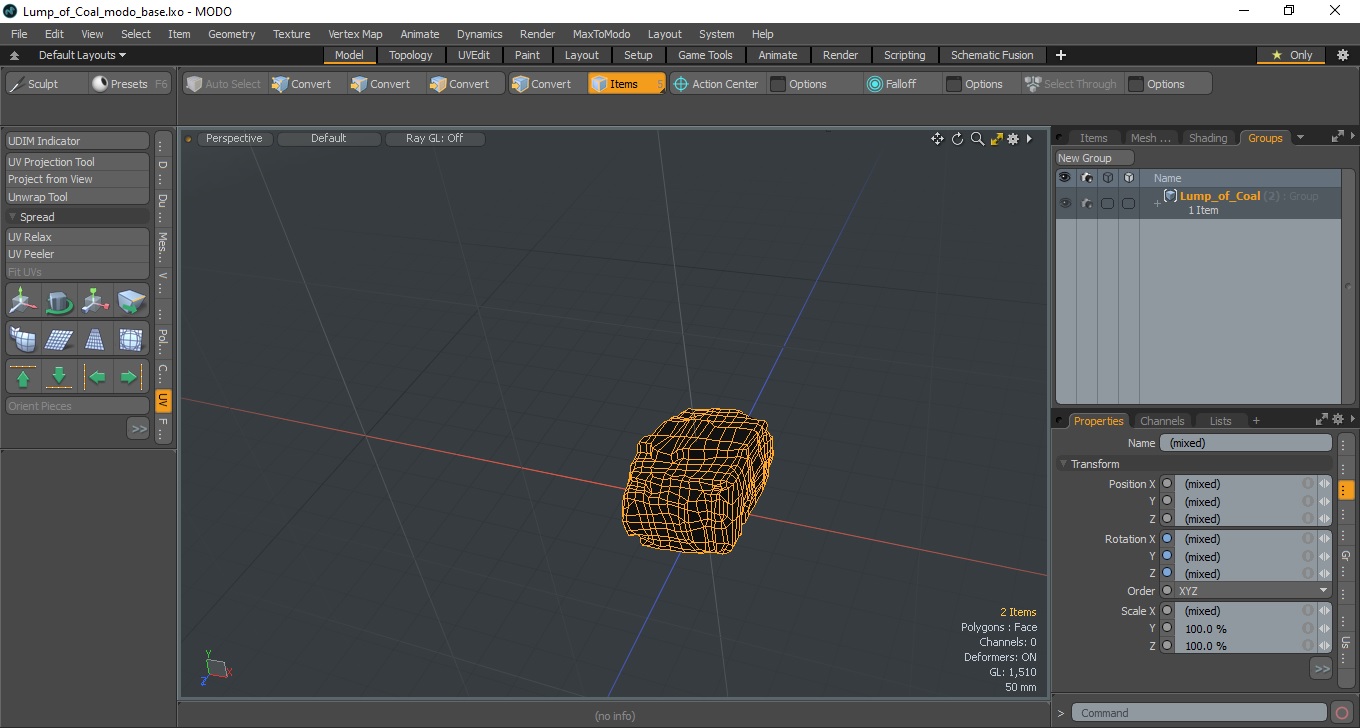1360x728 pixels.
Task: Switch to UVEdit layout tab
Action: pyautogui.click(x=474, y=55)
